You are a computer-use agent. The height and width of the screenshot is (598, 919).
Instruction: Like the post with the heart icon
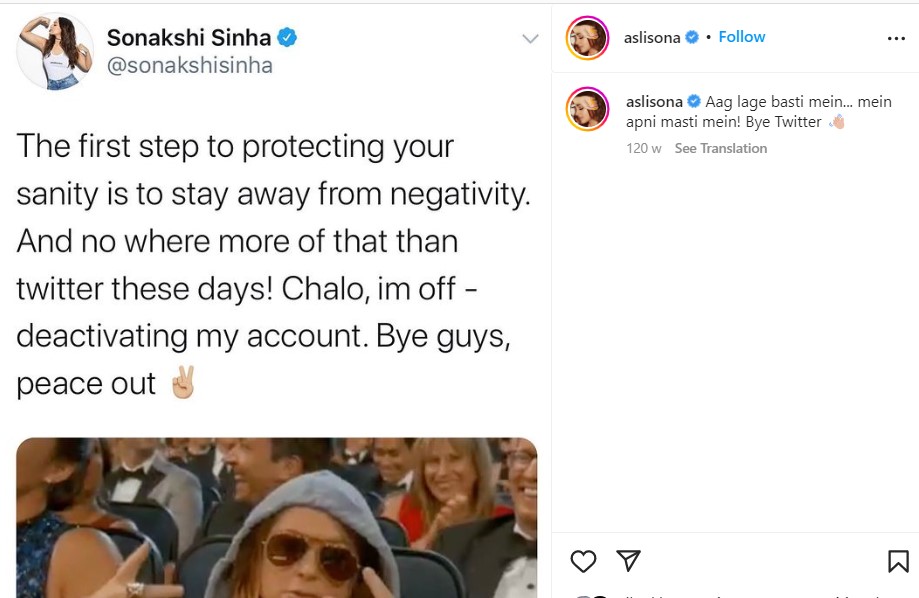click(x=583, y=561)
